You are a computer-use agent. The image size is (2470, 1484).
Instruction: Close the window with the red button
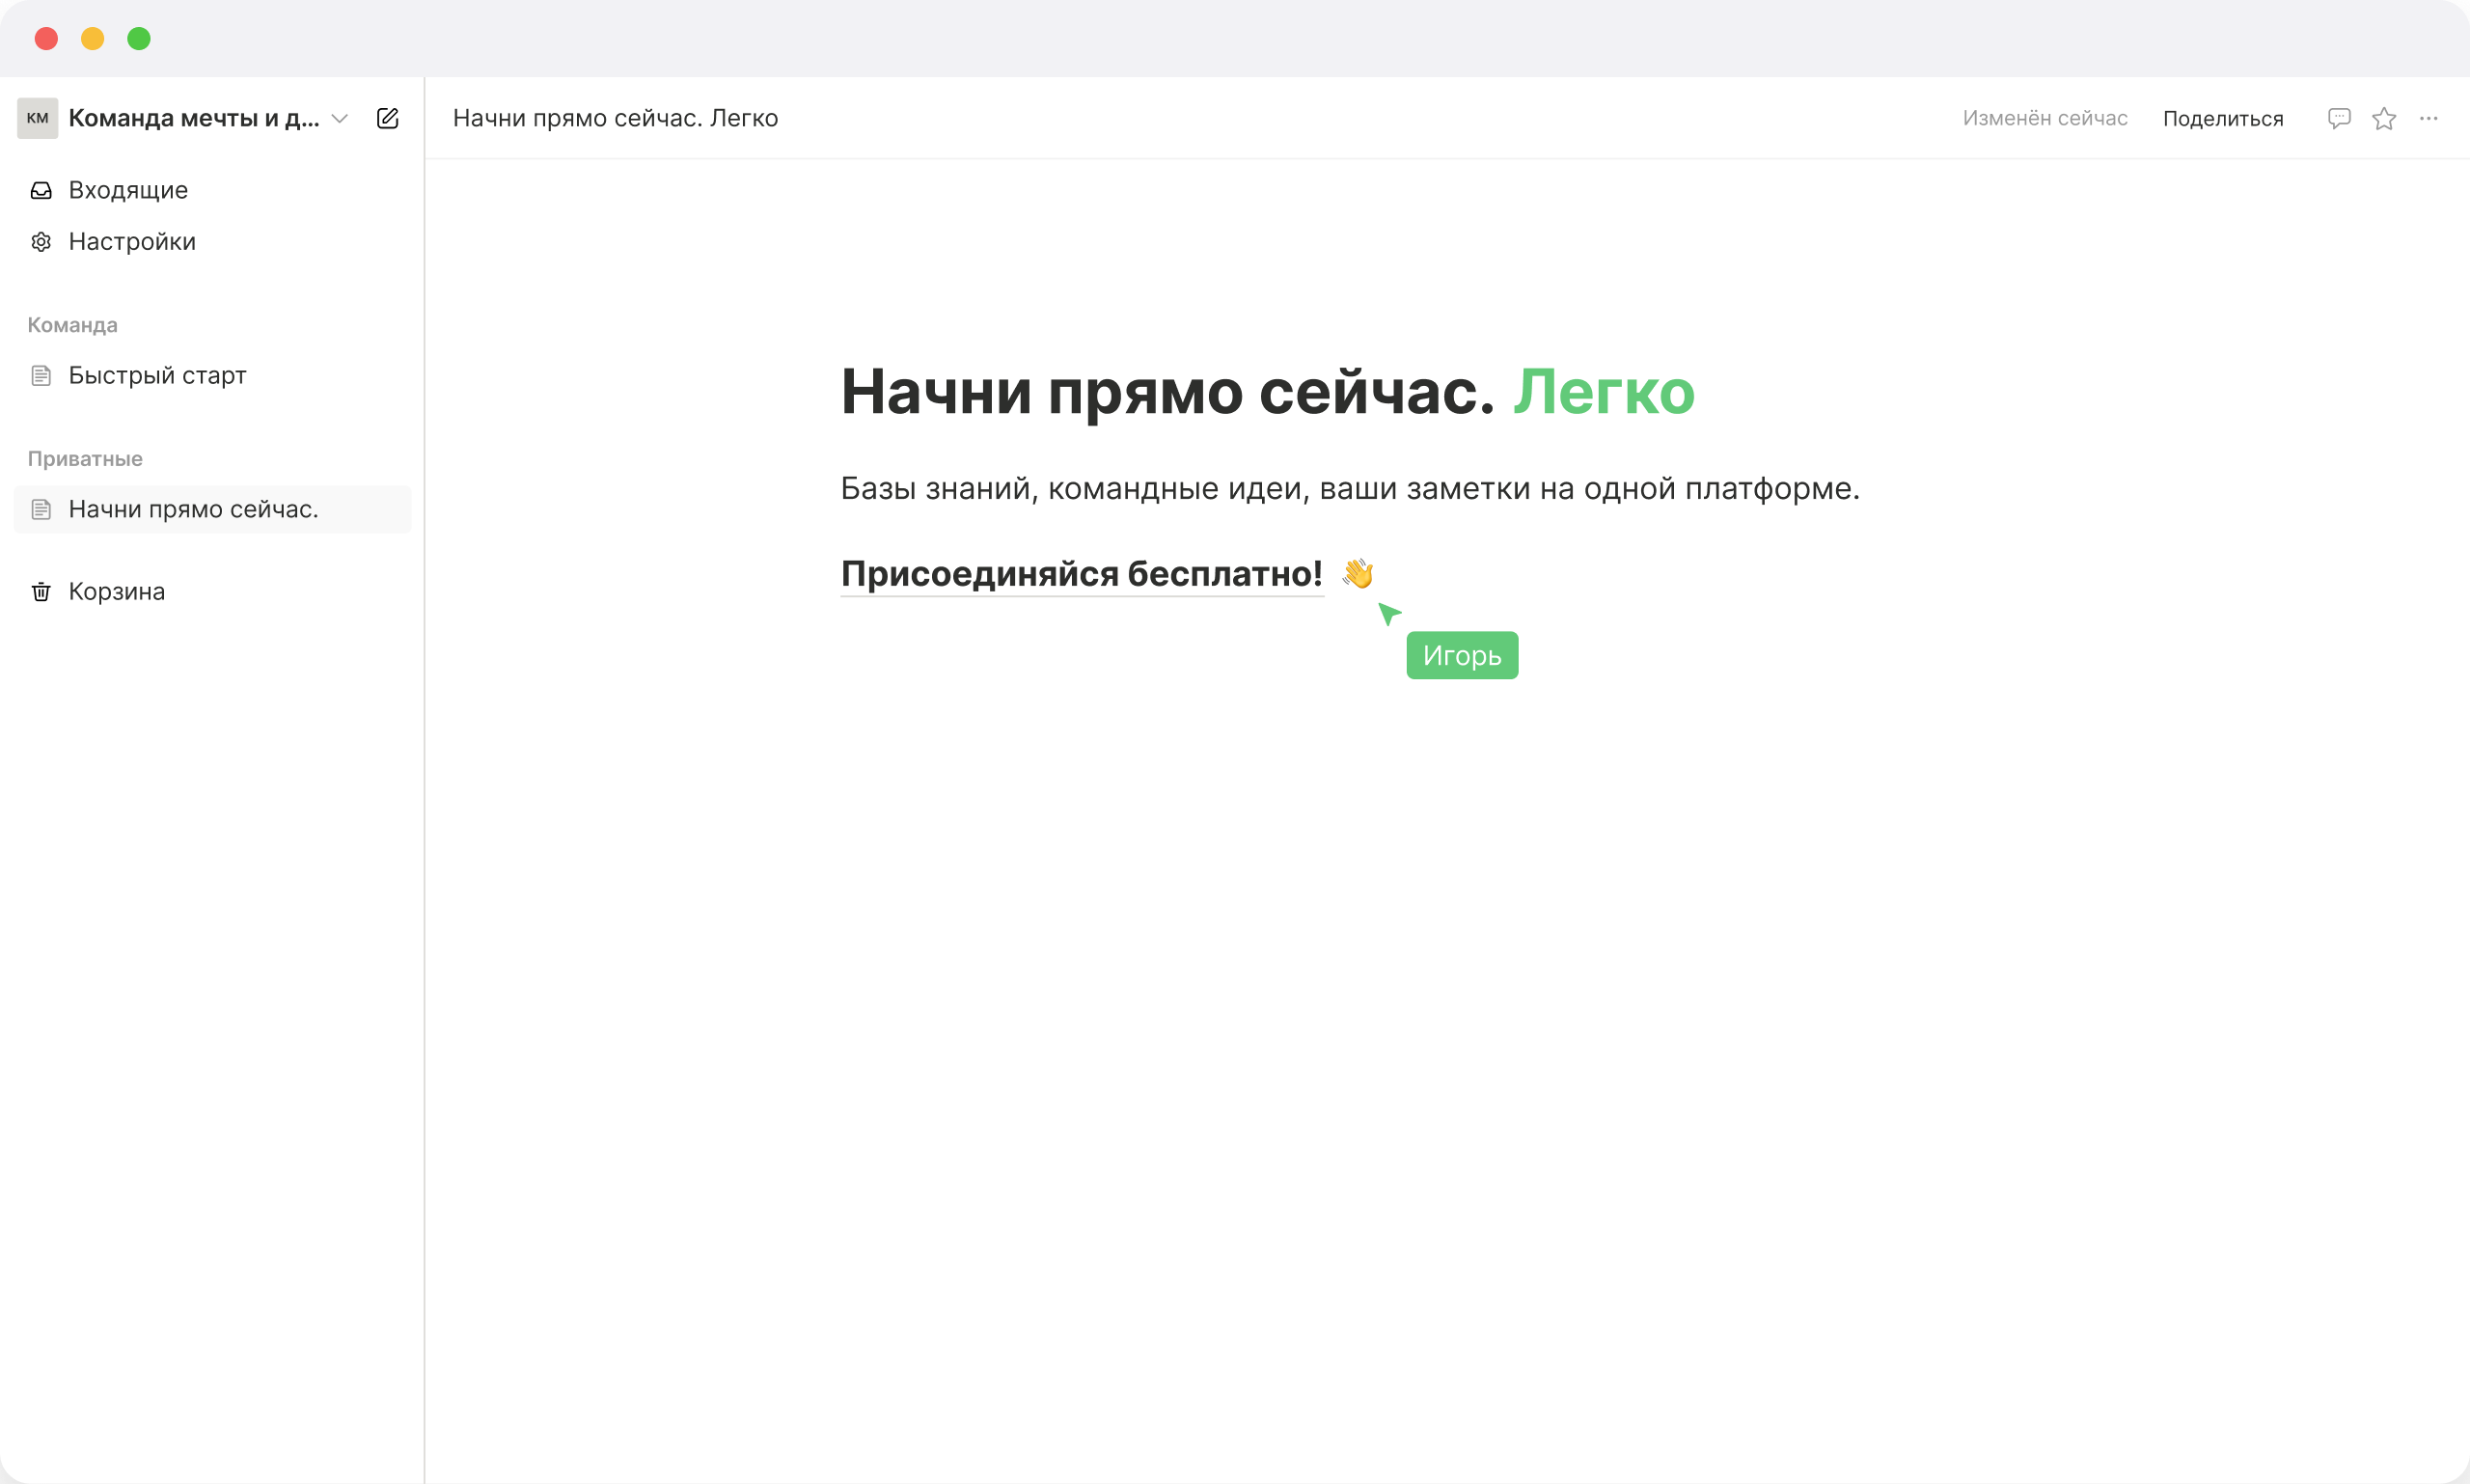coord(46,38)
